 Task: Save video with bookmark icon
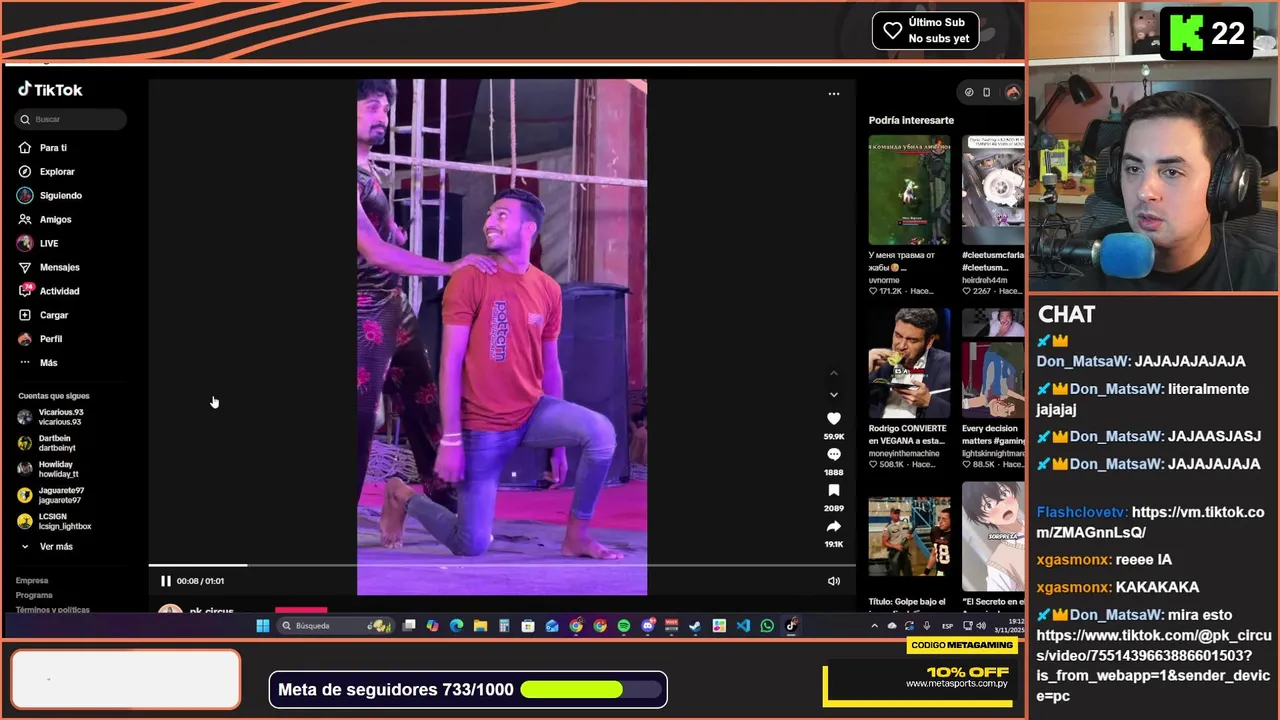[x=834, y=491]
